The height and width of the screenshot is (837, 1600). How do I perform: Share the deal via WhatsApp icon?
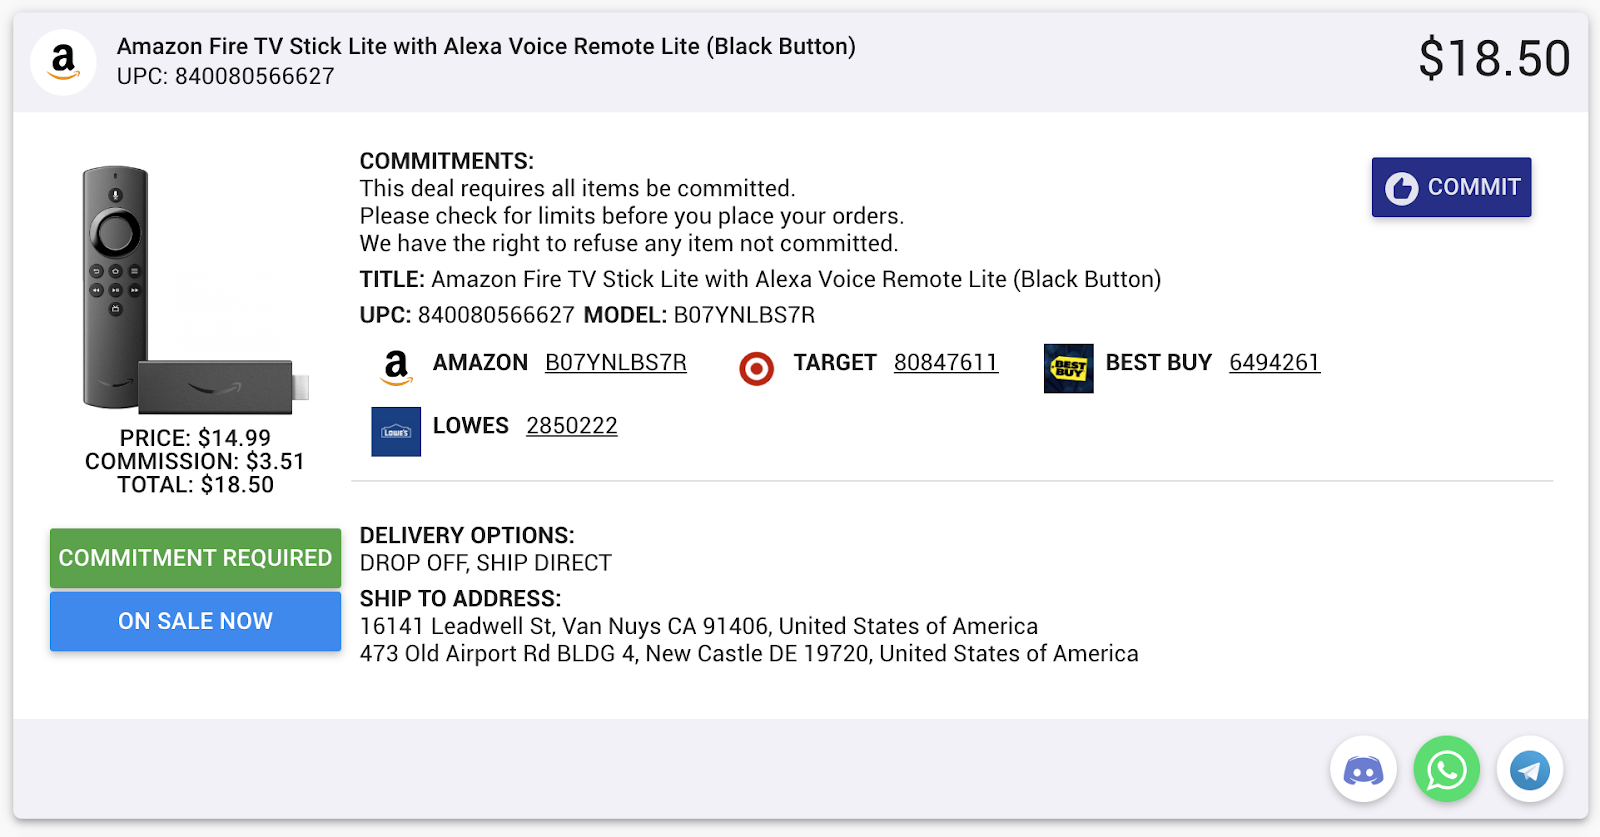point(1446,769)
